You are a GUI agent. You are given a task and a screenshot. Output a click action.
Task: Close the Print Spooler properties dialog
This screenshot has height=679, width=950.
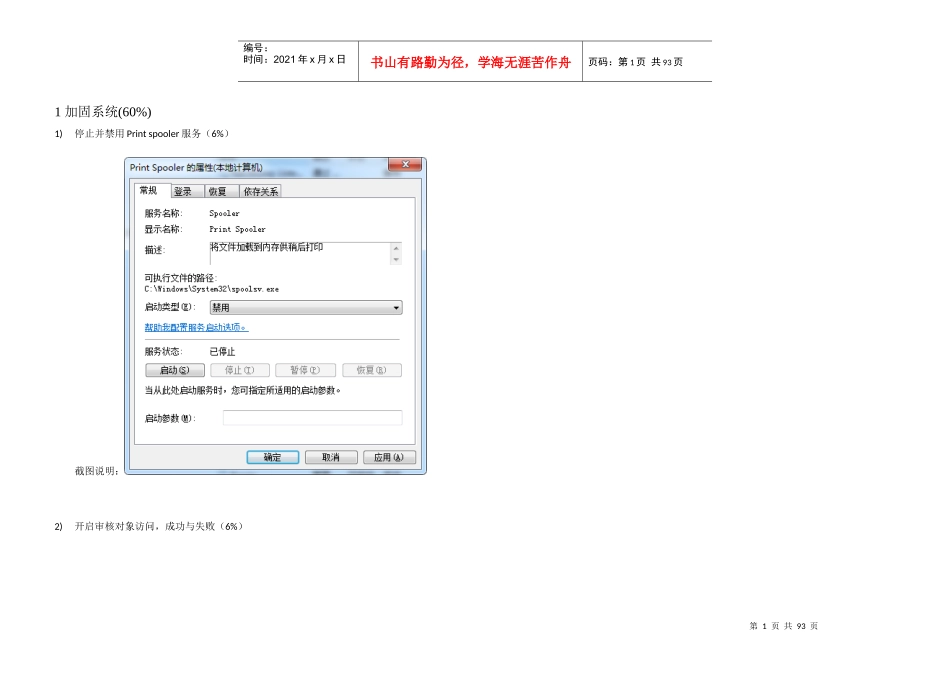coord(405,164)
